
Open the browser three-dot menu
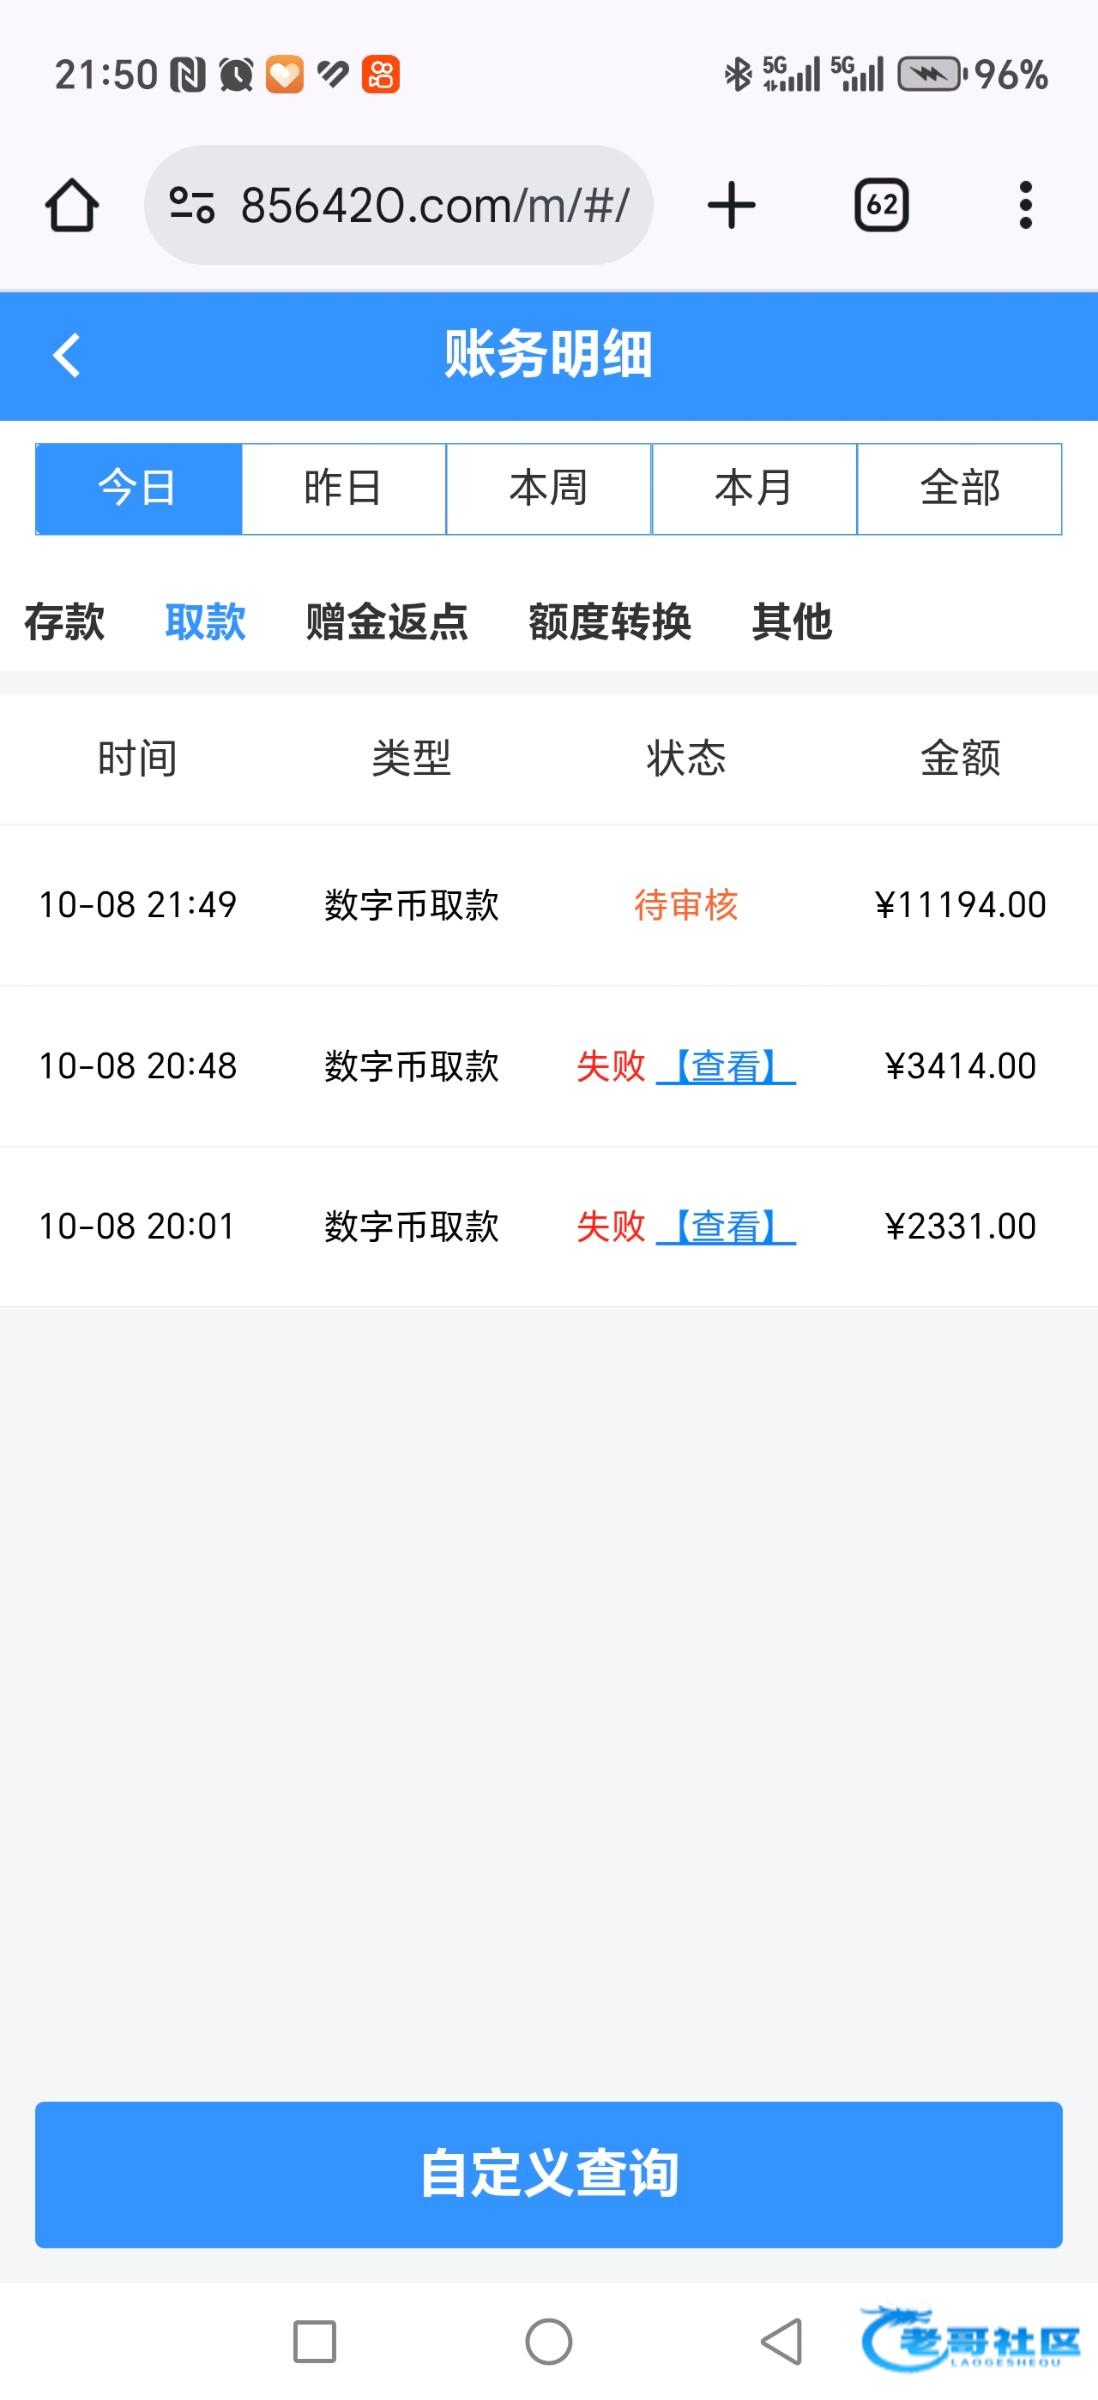coord(1025,206)
